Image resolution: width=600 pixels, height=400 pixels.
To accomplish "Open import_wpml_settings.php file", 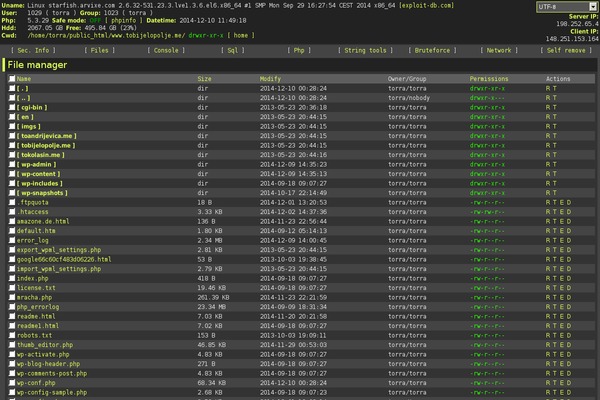I will [59, 269].
